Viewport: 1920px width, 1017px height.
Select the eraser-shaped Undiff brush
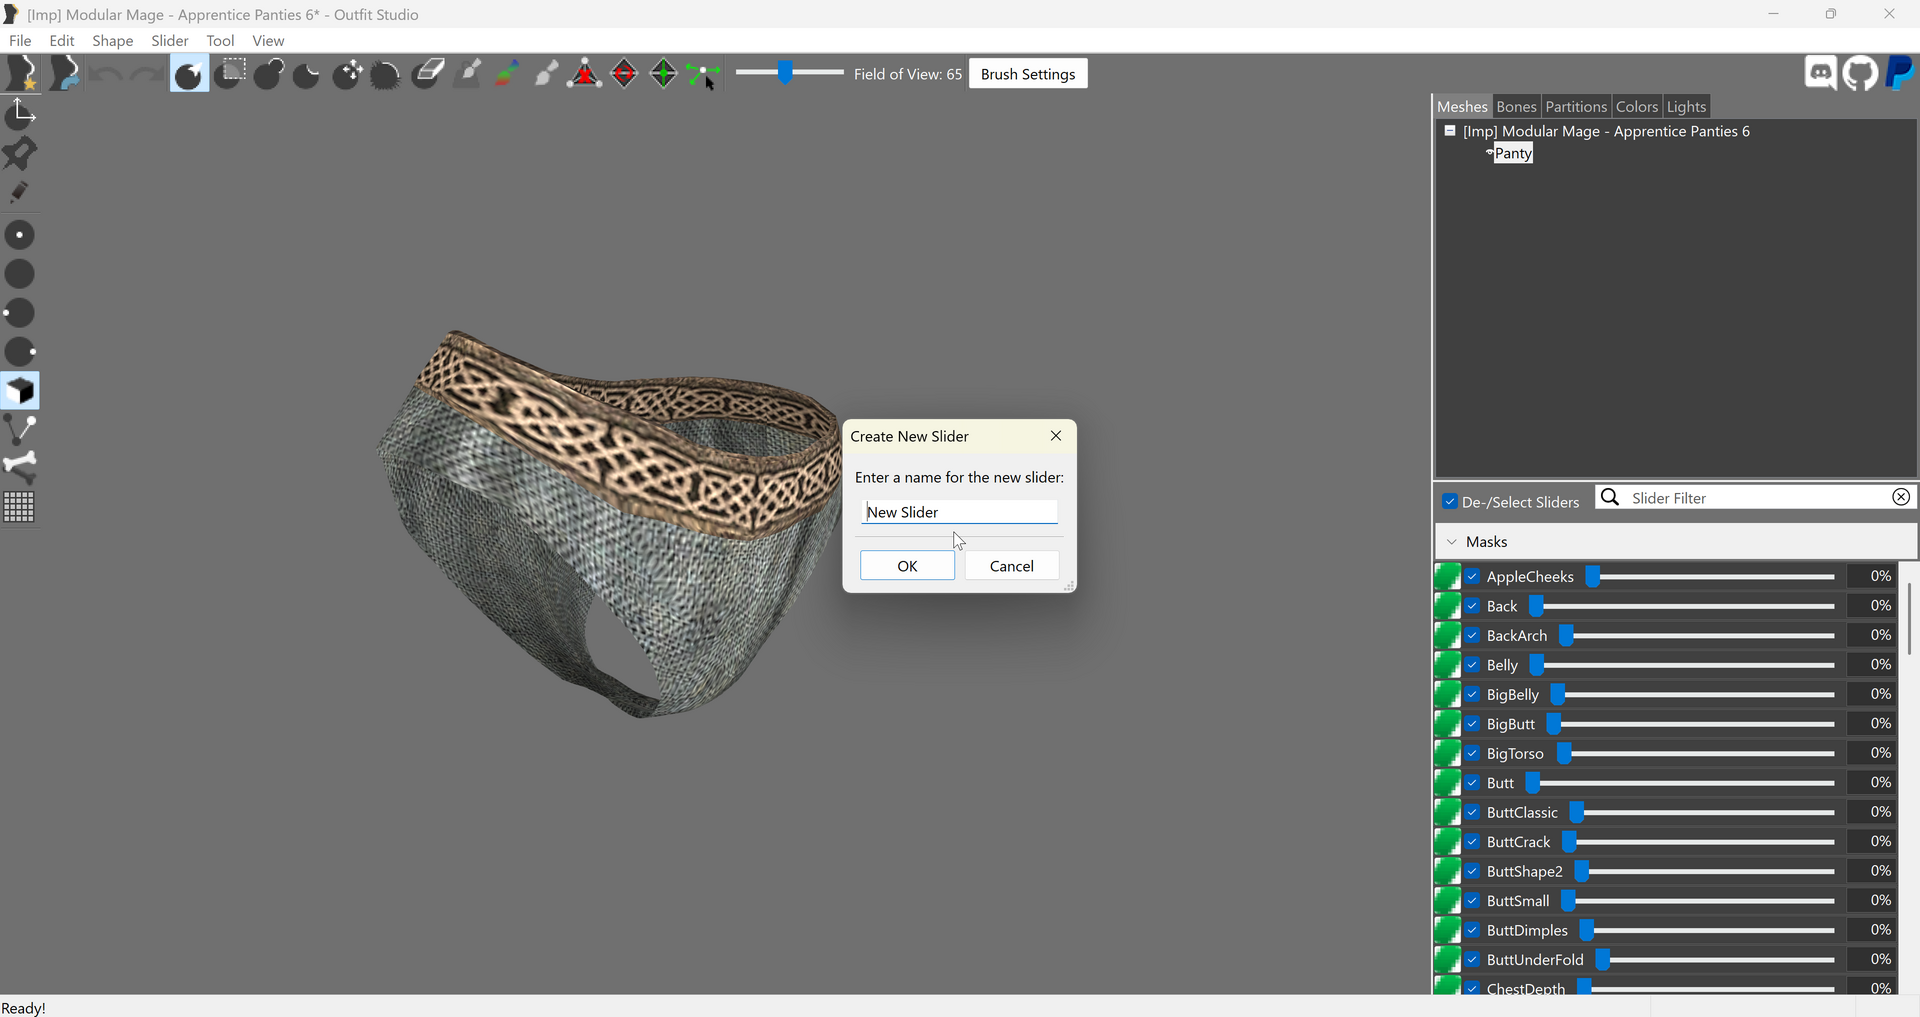[428, 74]
